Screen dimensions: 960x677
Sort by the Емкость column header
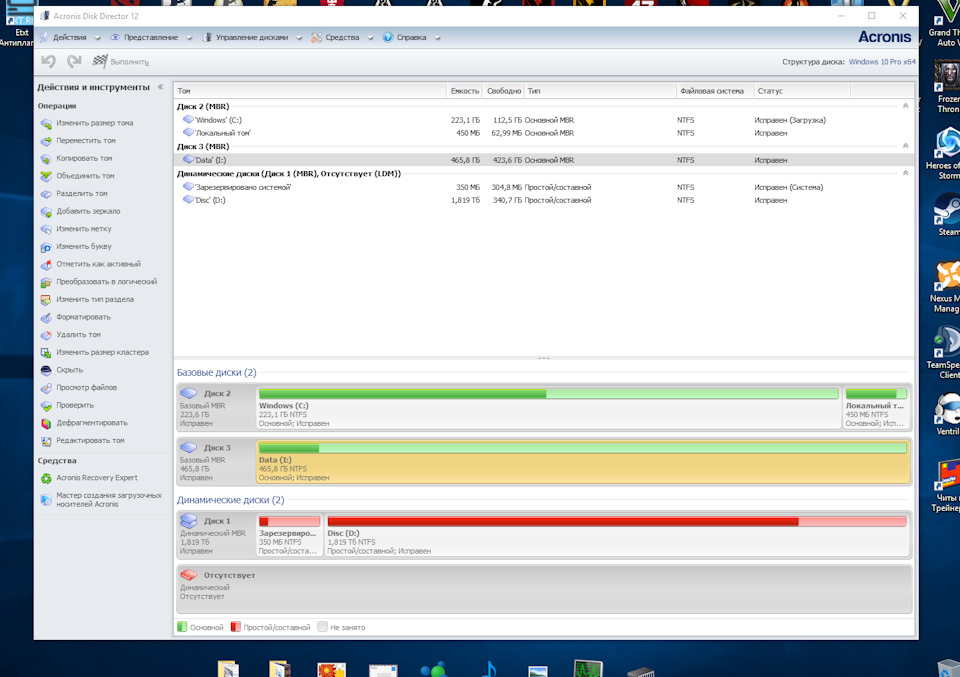[x=465, y=91]
